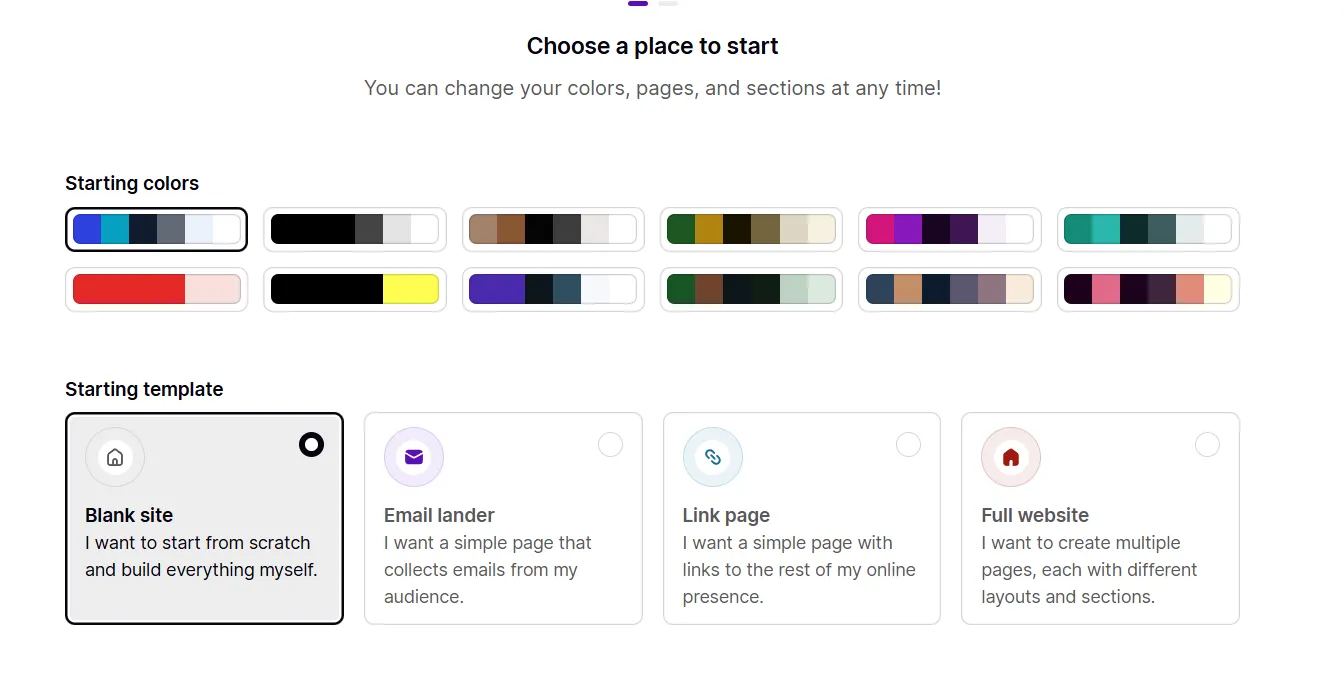The height and width of the screenshot is (686, 1344).
Task: Select the Full website radio button
Action: [1207, 445]
